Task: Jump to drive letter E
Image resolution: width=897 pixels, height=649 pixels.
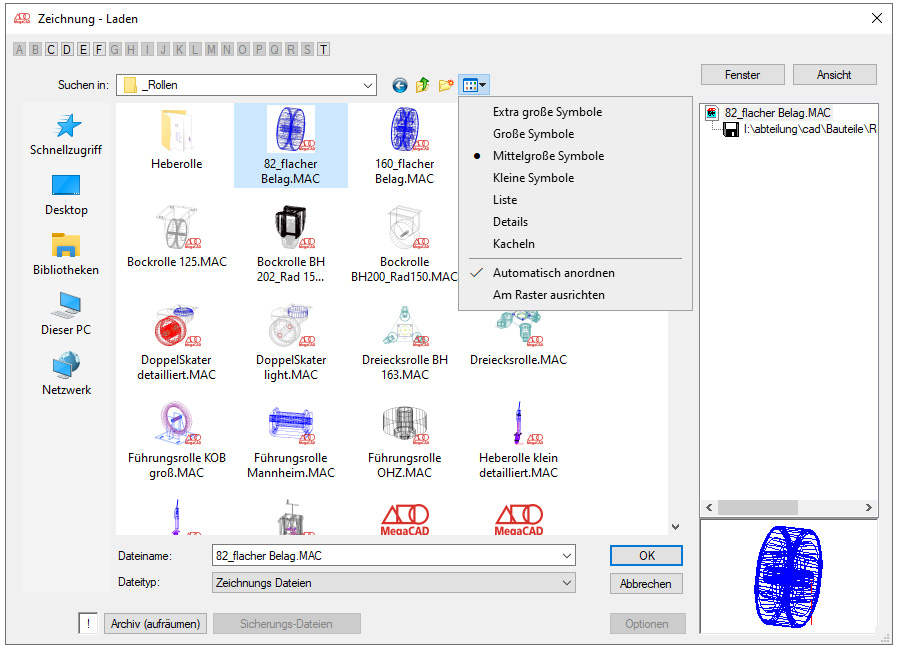Action: (83, 50)
